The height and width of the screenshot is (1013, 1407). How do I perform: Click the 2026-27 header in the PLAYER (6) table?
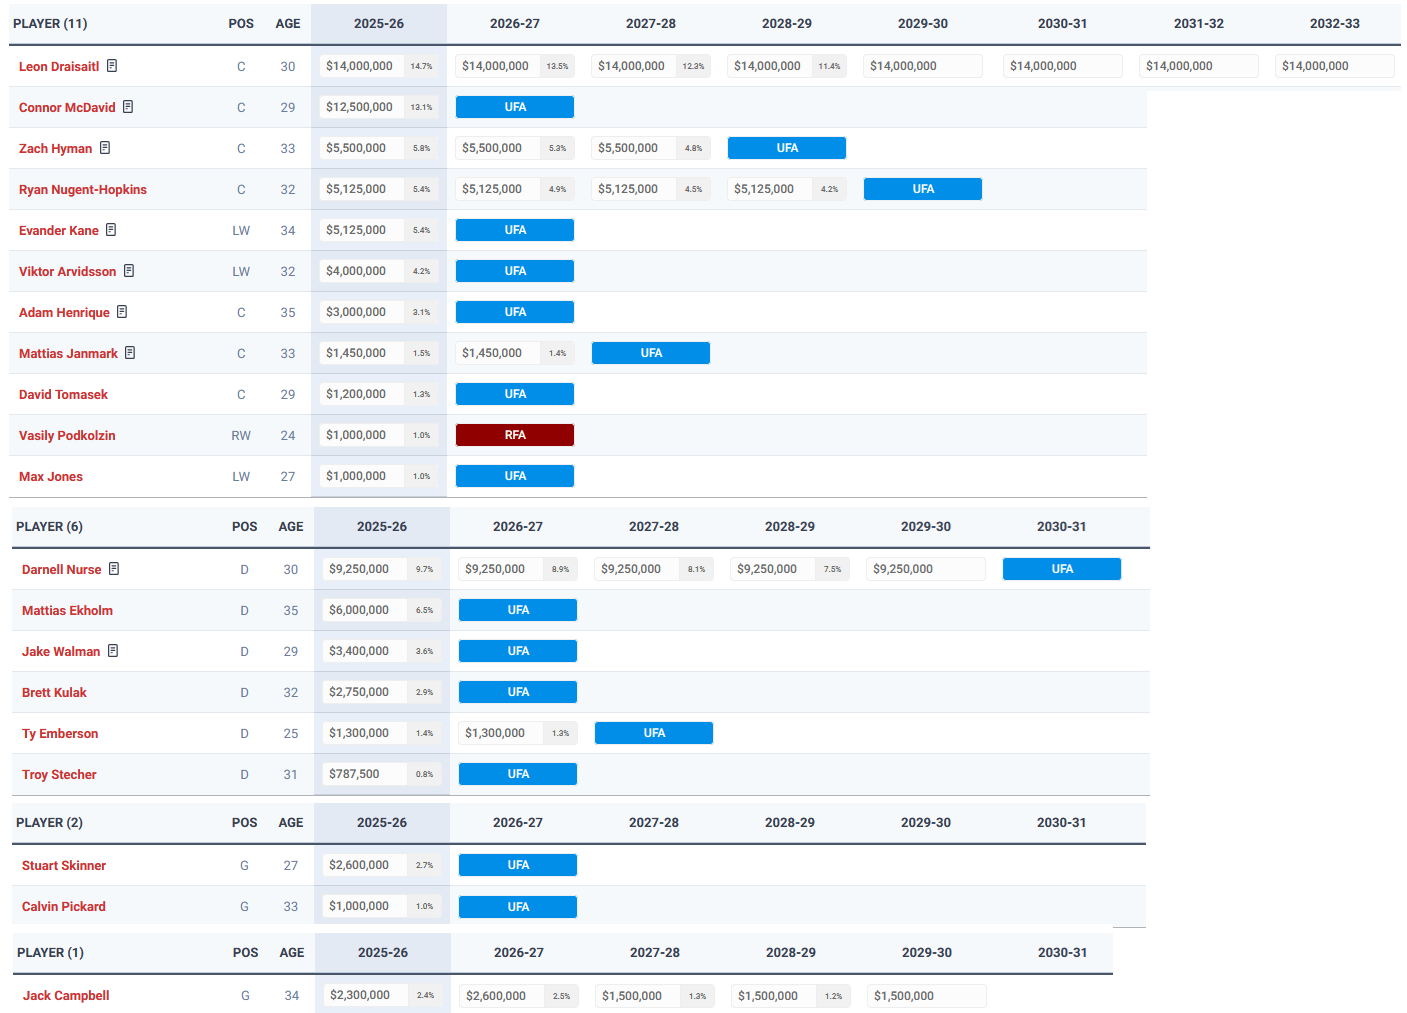click(x=518, y=527)
